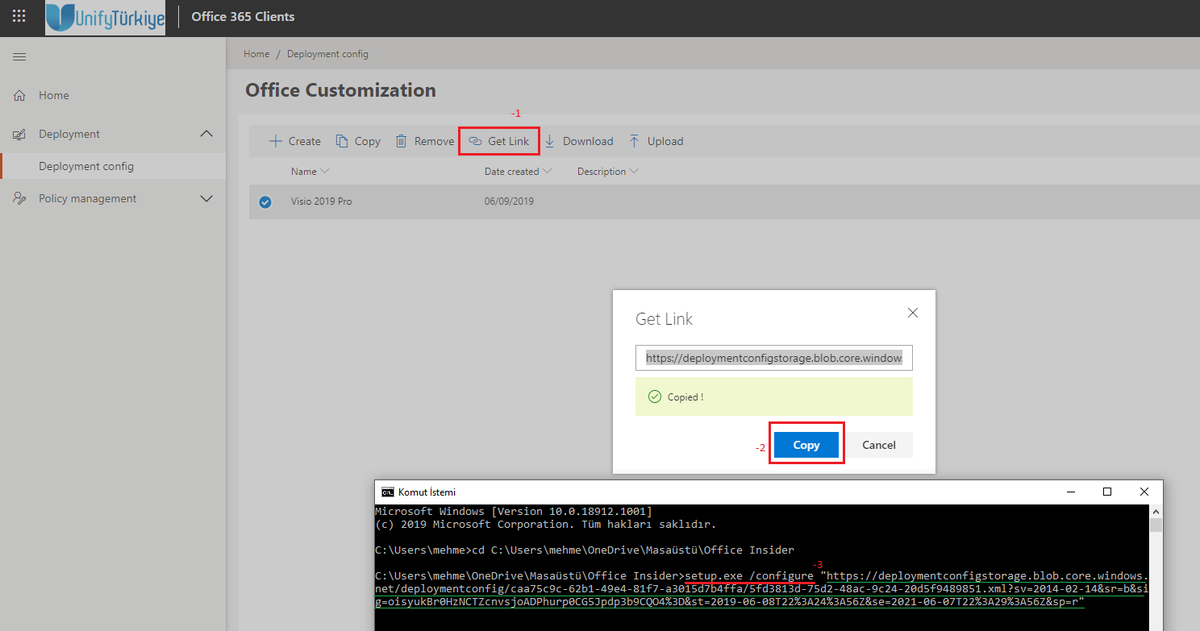Open the app launcher waffle icon
The width and height of the screenshot is (1200, 631).
click(x=18, y=16)
